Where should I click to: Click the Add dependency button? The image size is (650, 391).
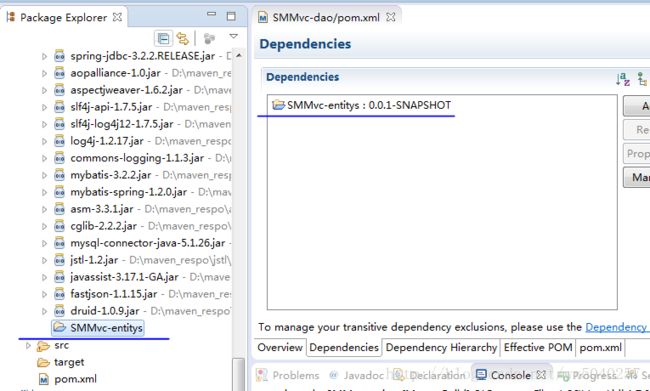(637, 106)
